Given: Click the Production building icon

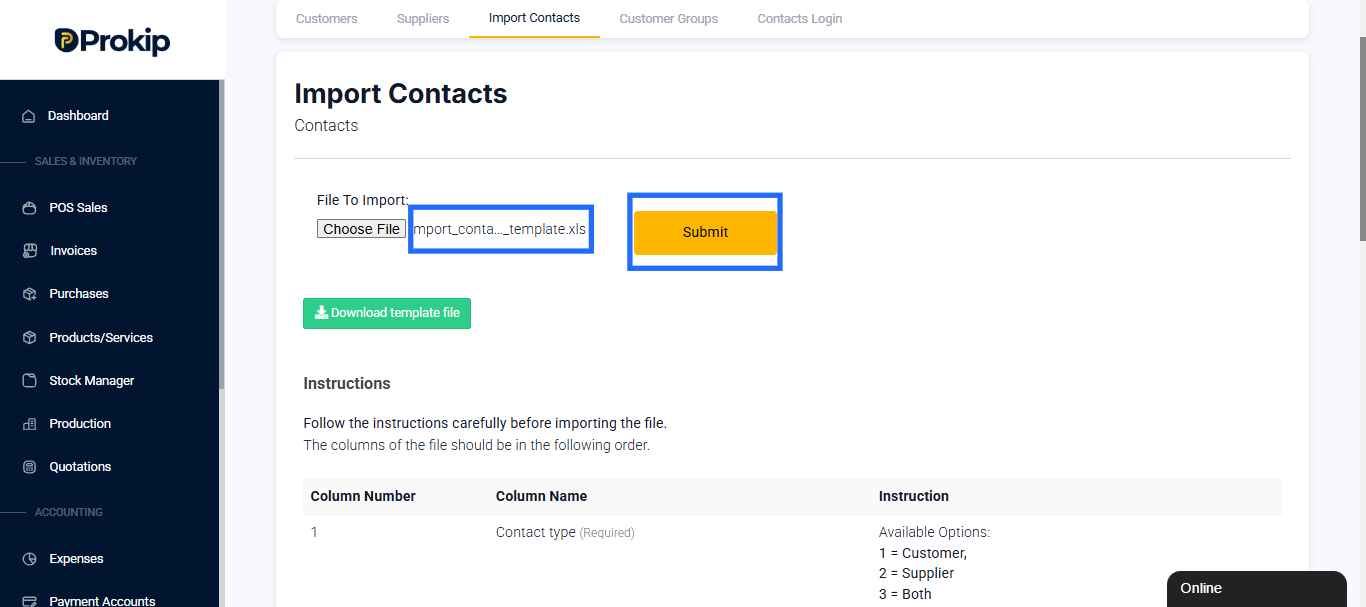Looking at the screenshot, I should pos(29,424).
